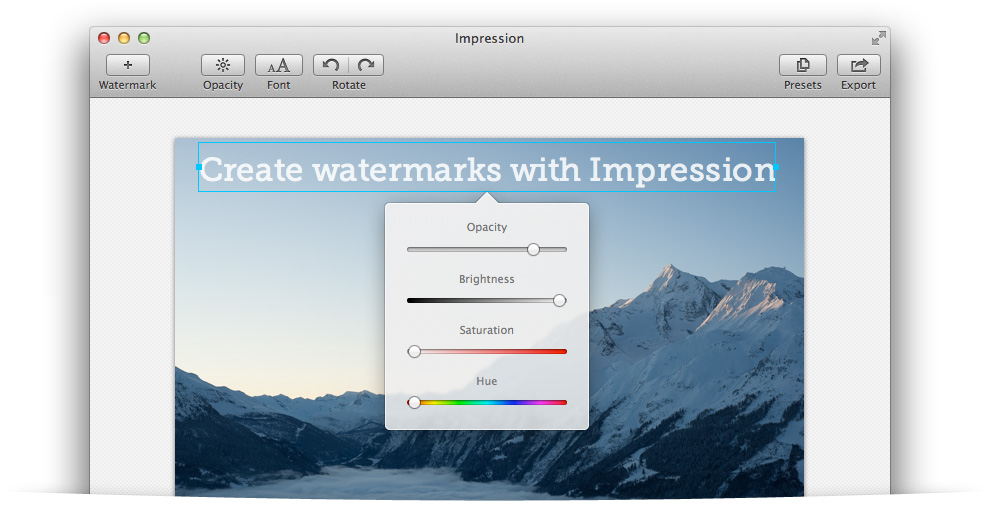
Task: Open the Opacity toolbar button
Action: 223,65
